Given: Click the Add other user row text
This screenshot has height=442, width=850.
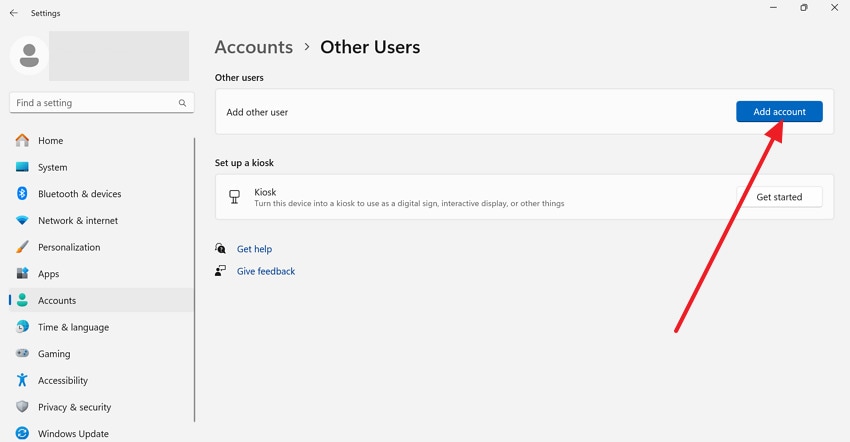Looking at the screenshot, I should pyautogui.click(x=257, y=112).
